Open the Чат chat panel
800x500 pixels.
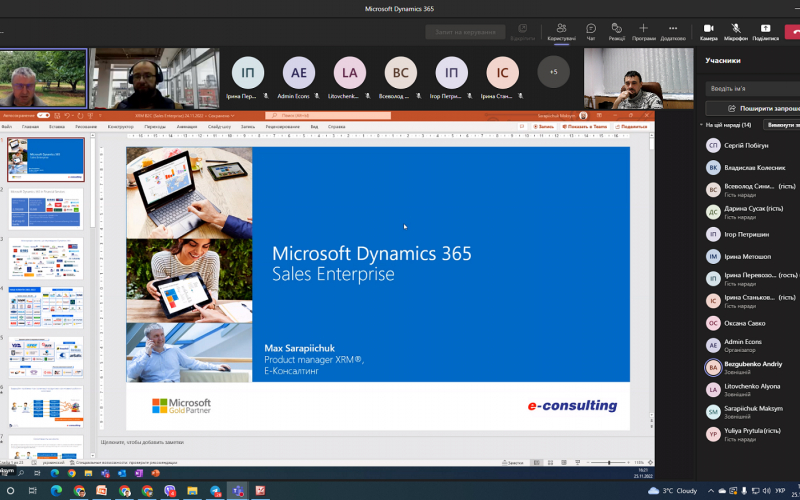pos(591,32)
